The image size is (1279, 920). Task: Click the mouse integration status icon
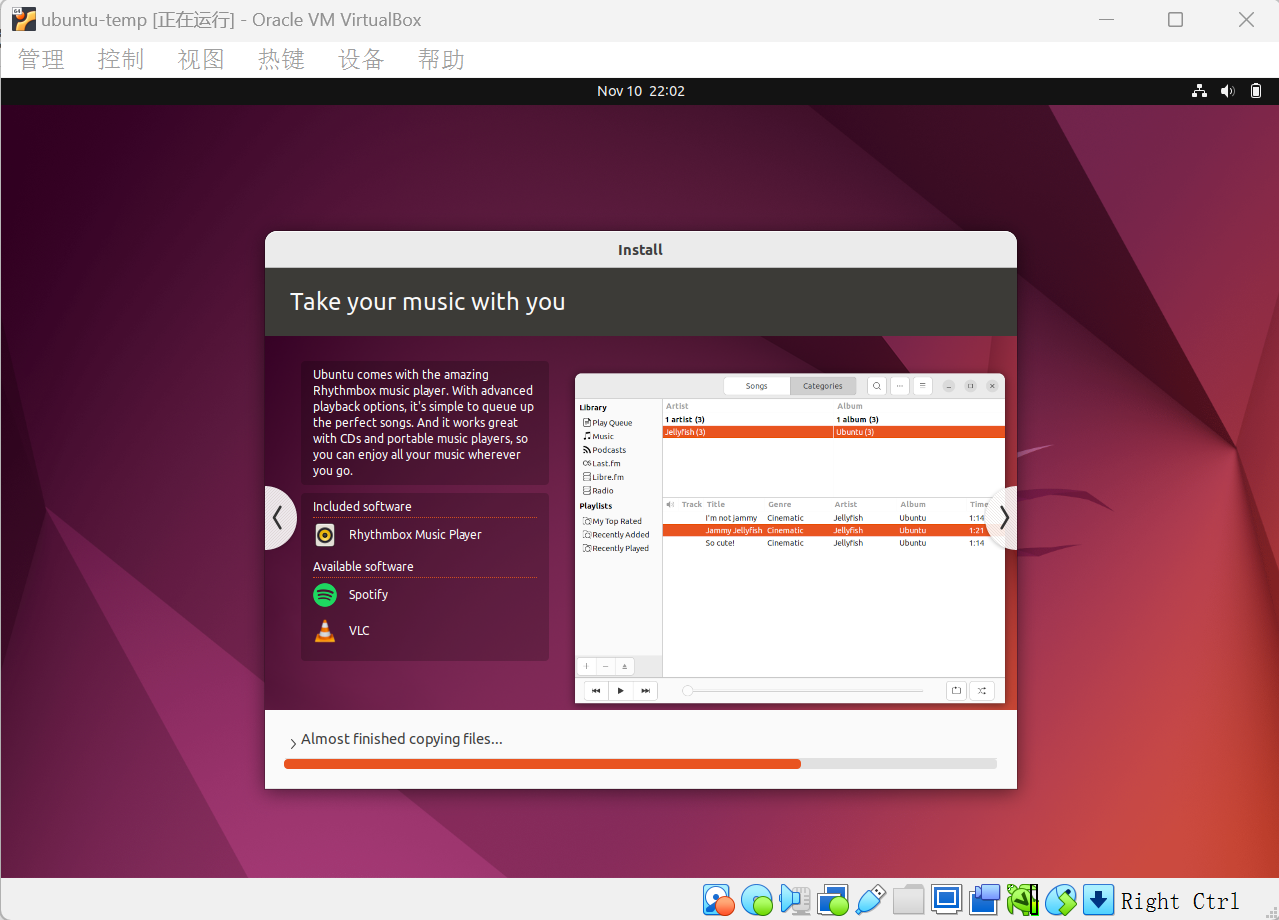[1061, 900]
